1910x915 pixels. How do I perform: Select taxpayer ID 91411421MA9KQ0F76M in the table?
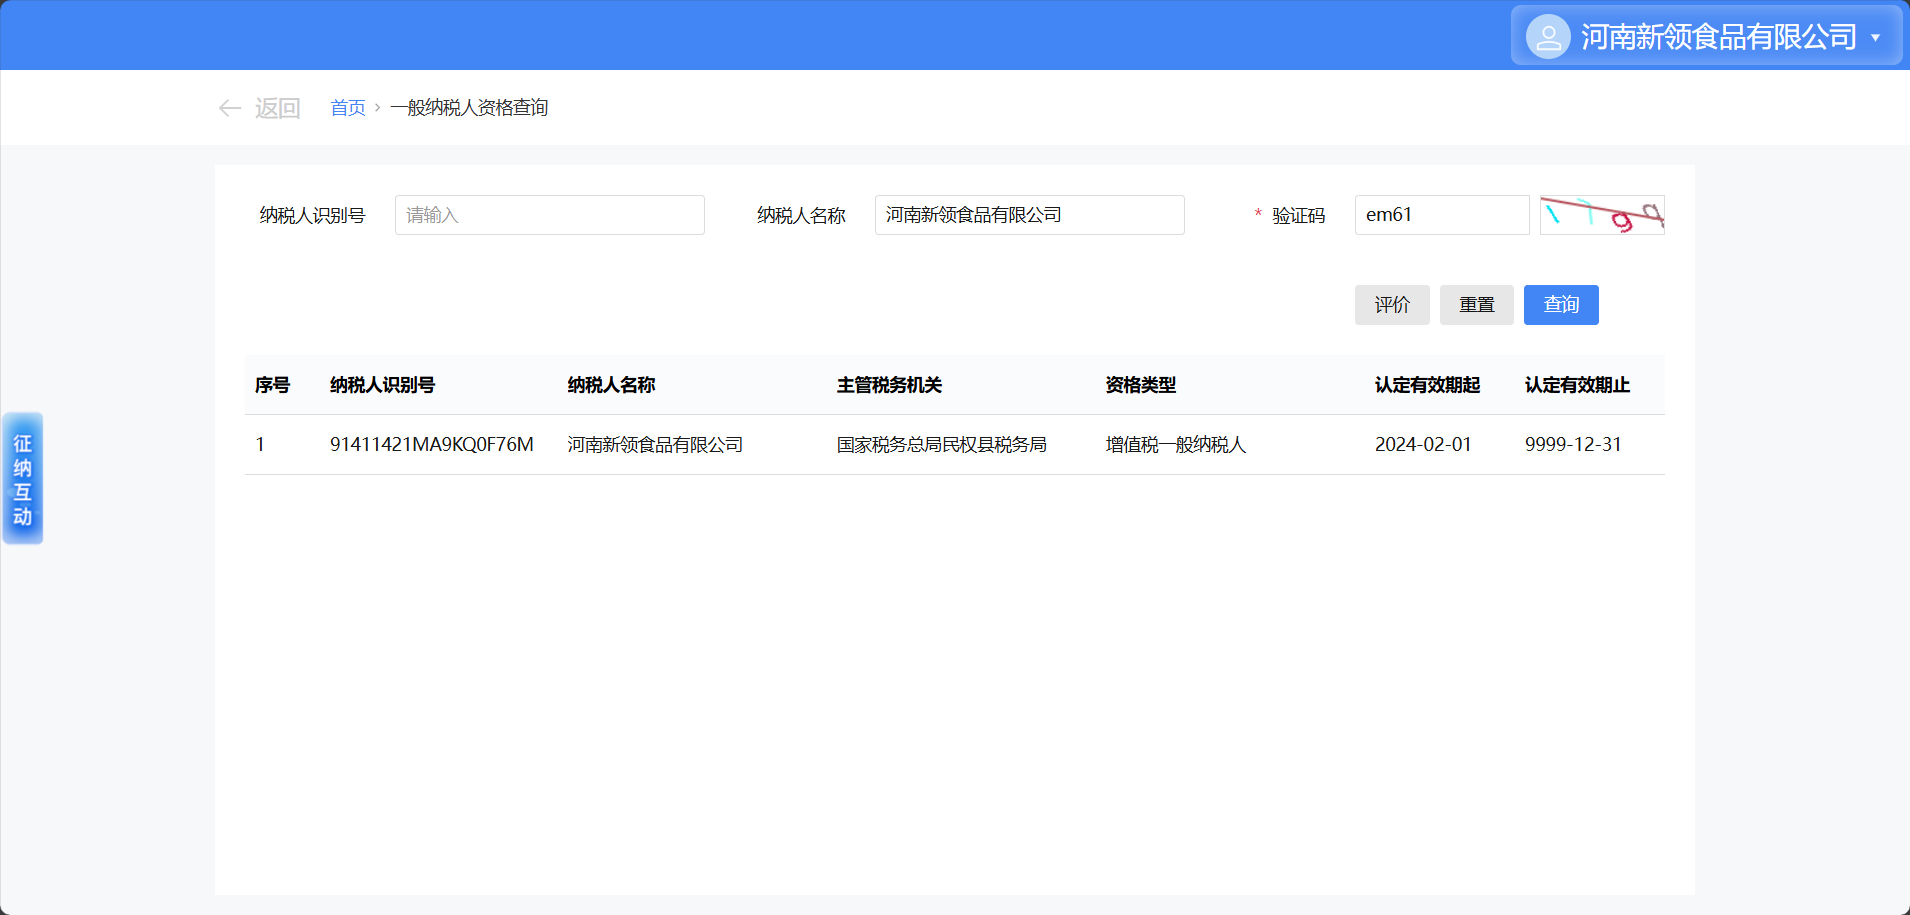point(431,445)
